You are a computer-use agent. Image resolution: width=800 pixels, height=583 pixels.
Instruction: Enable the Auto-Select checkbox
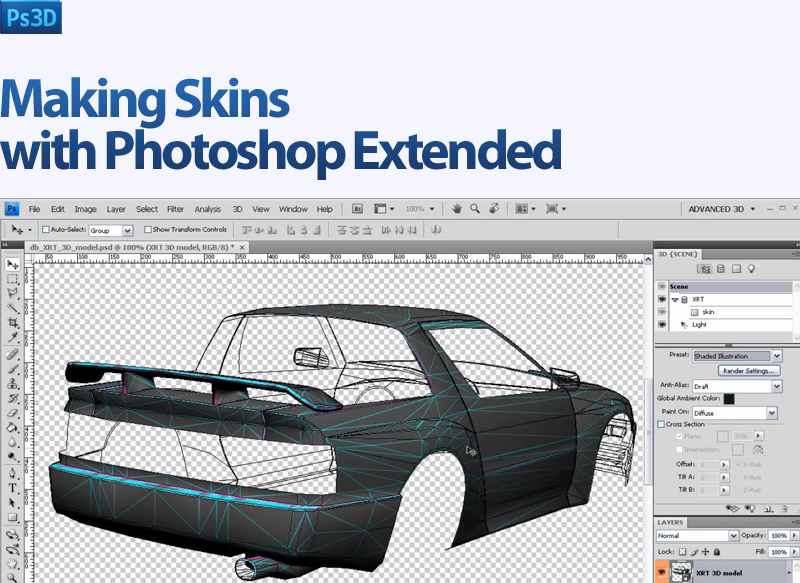point(45,230)
